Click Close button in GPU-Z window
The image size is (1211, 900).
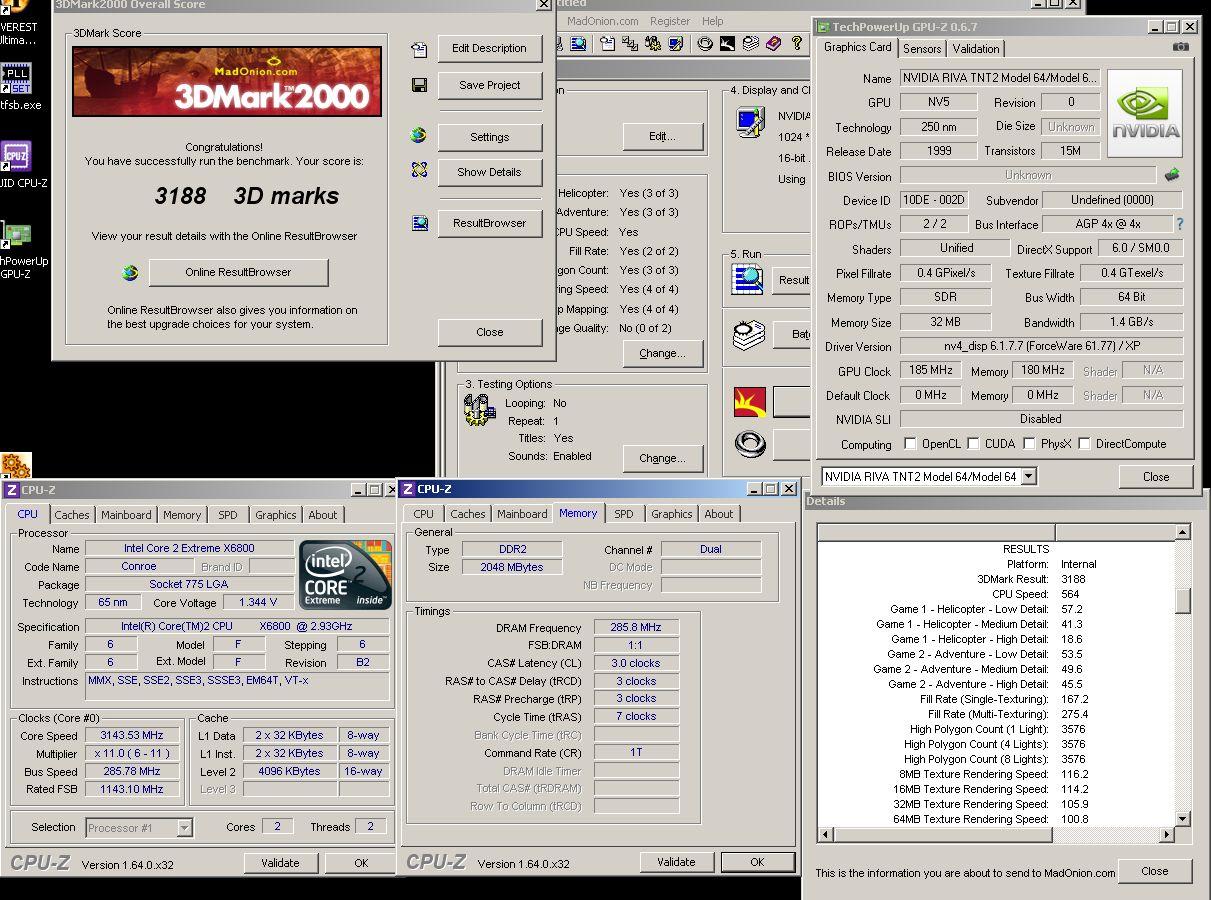pyautogui.click(x=1156, y=477)
